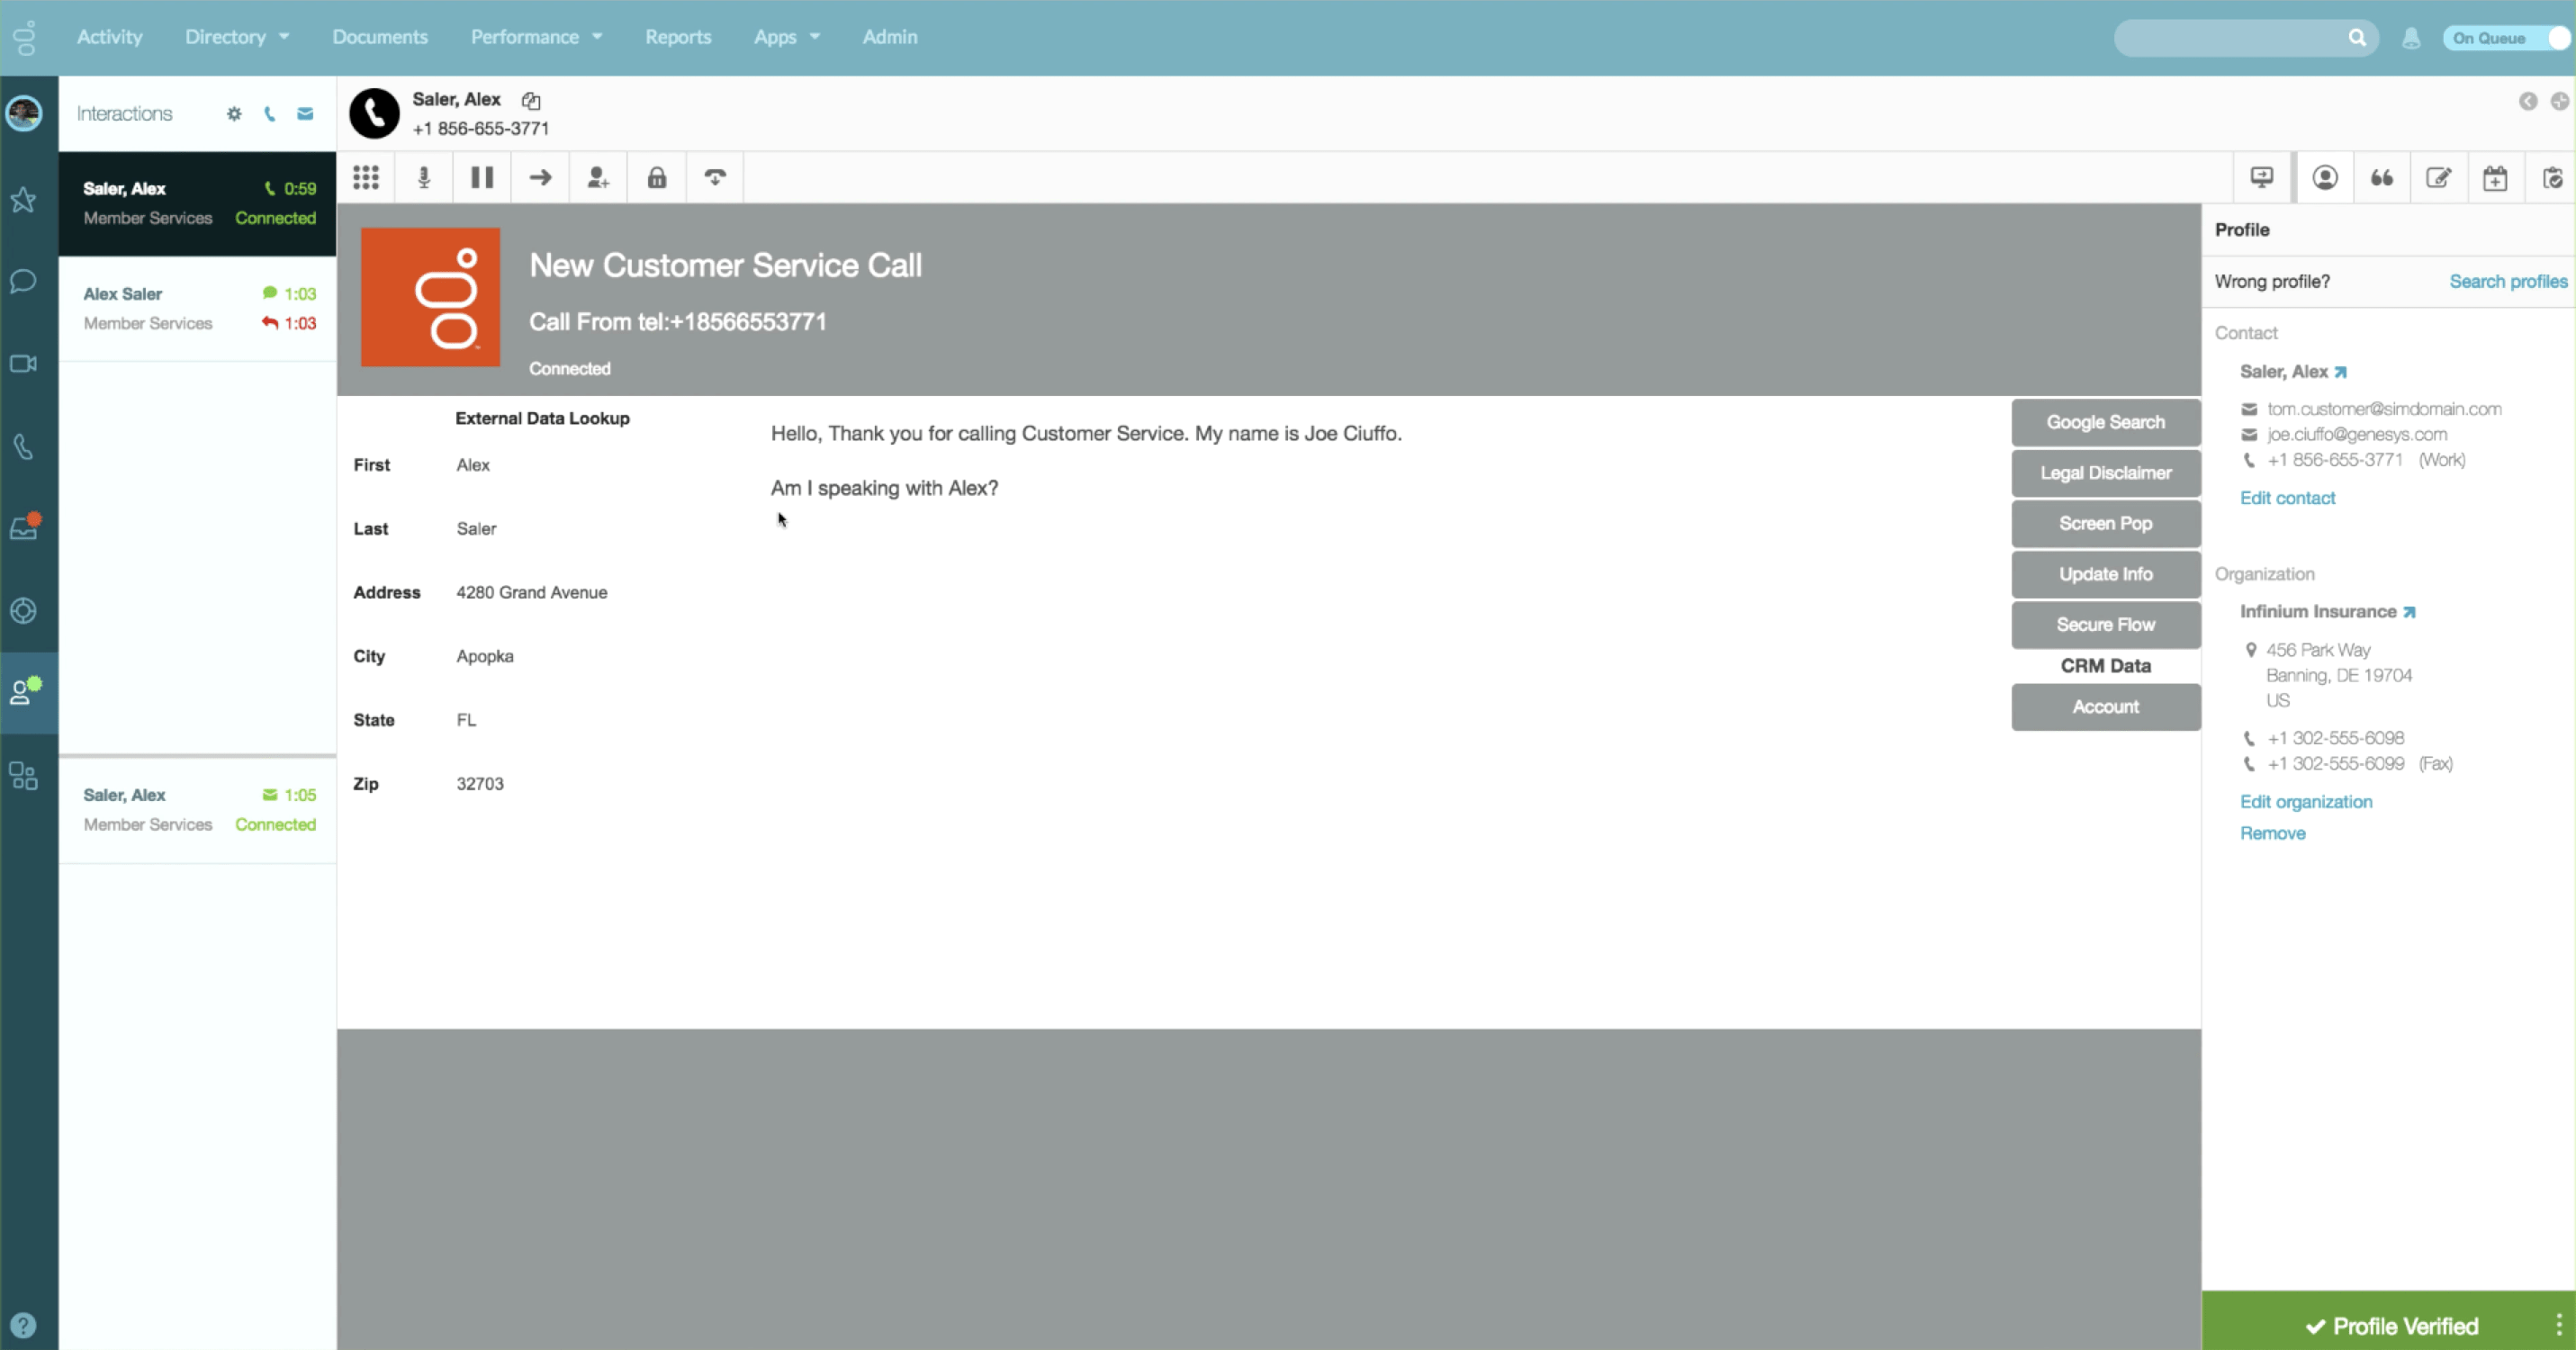Image resolution: width=2576 pixels, height=1350 pixels.
Task: Enable secure pause on the call
Action: click(655, 177)
